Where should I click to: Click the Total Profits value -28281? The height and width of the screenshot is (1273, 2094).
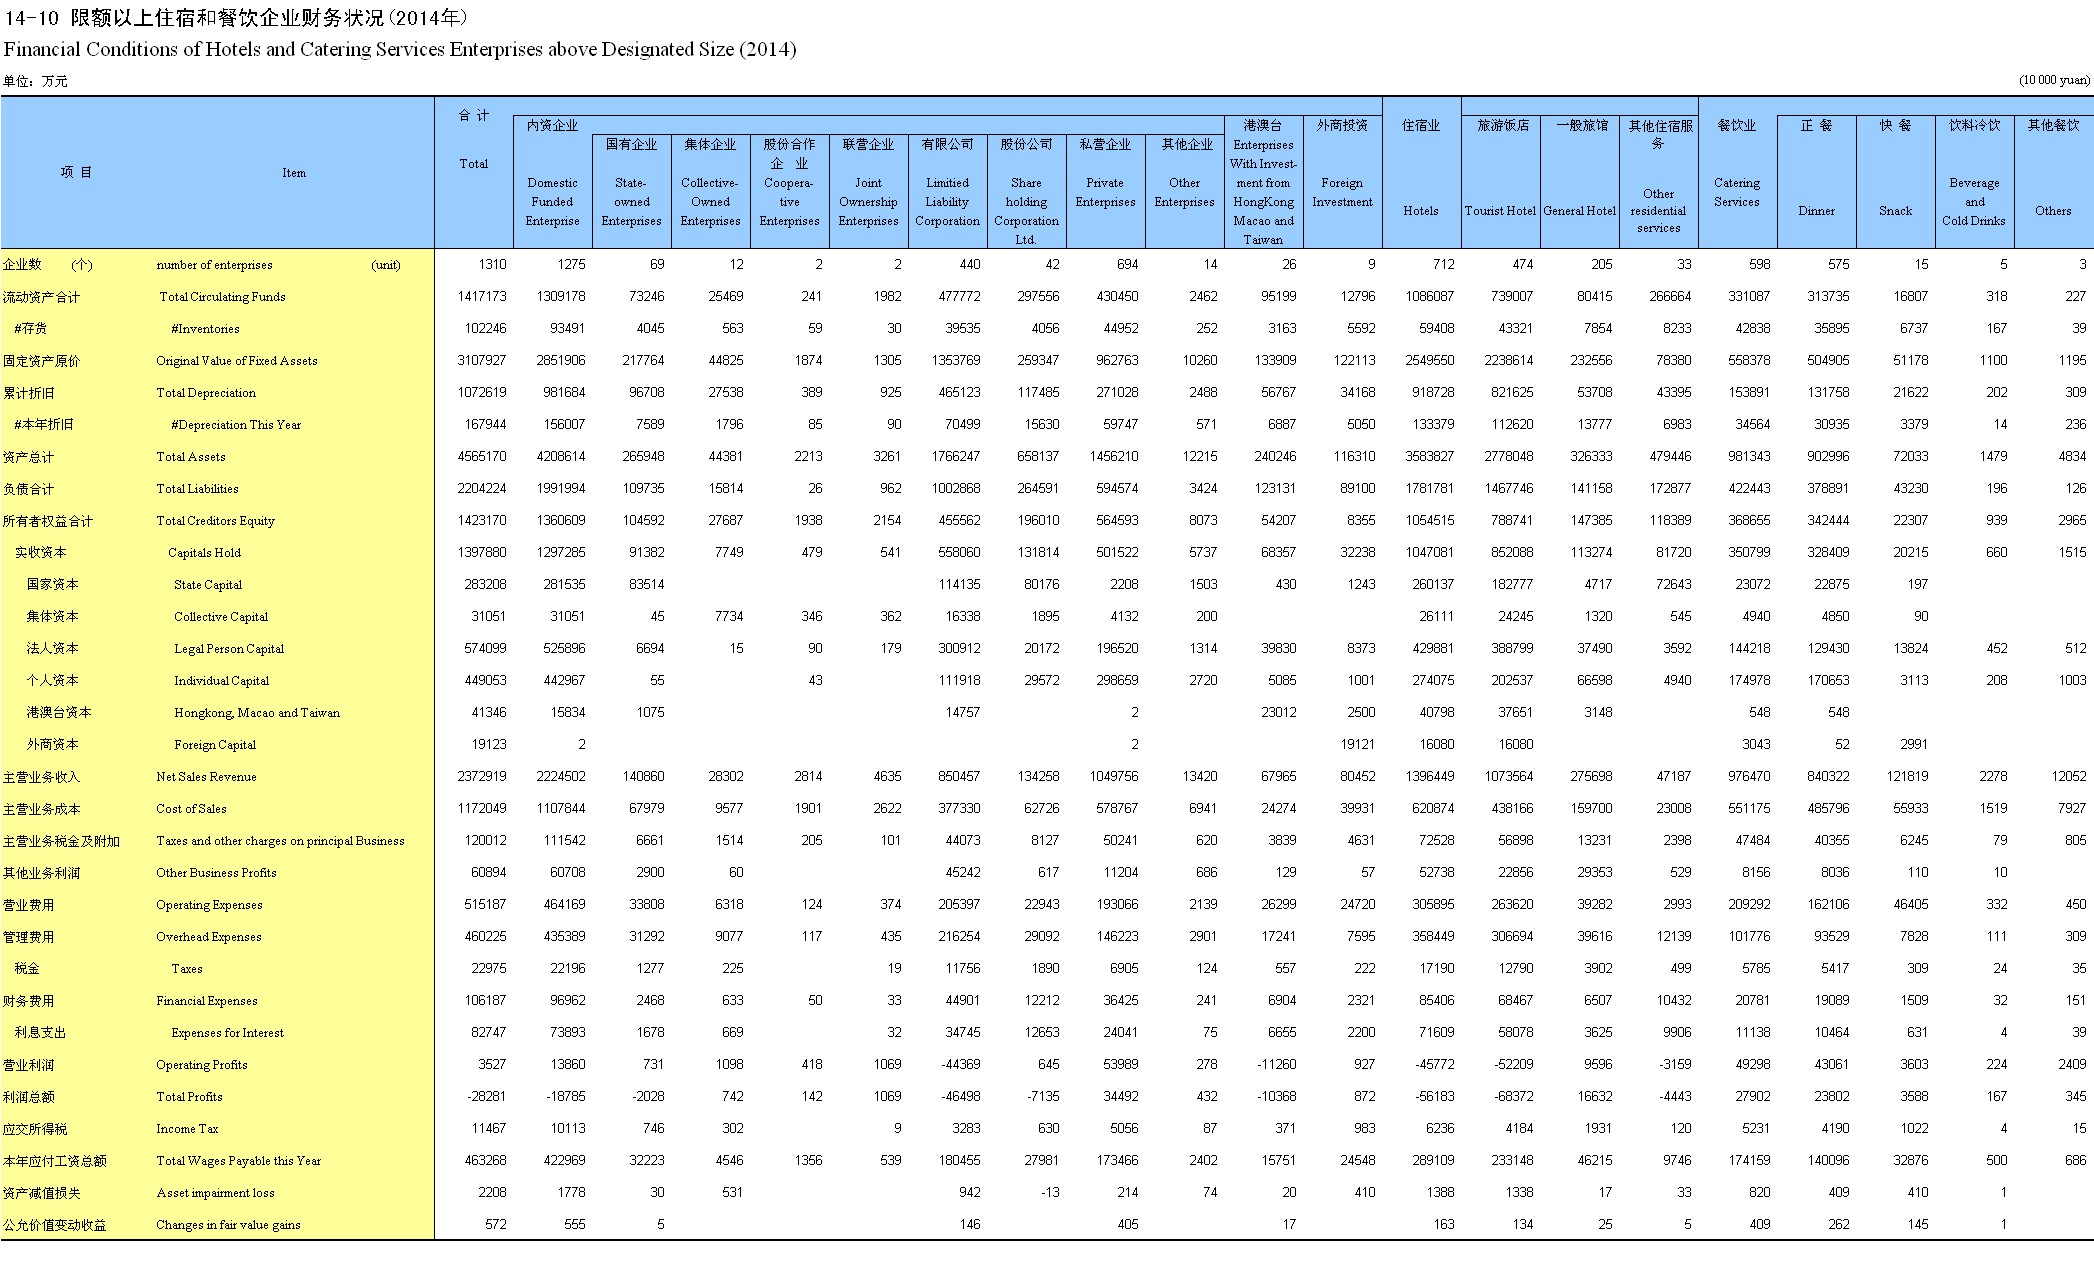486,1097
